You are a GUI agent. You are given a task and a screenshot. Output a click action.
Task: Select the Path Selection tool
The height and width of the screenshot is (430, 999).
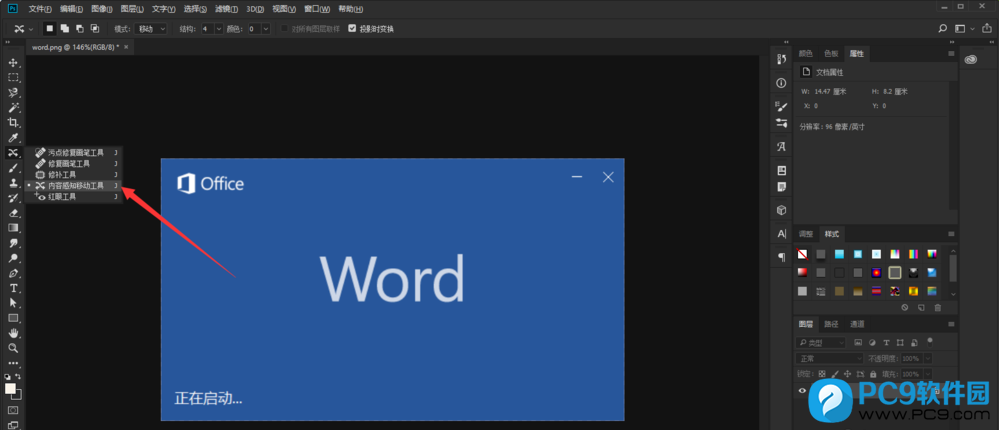point(13,303)
